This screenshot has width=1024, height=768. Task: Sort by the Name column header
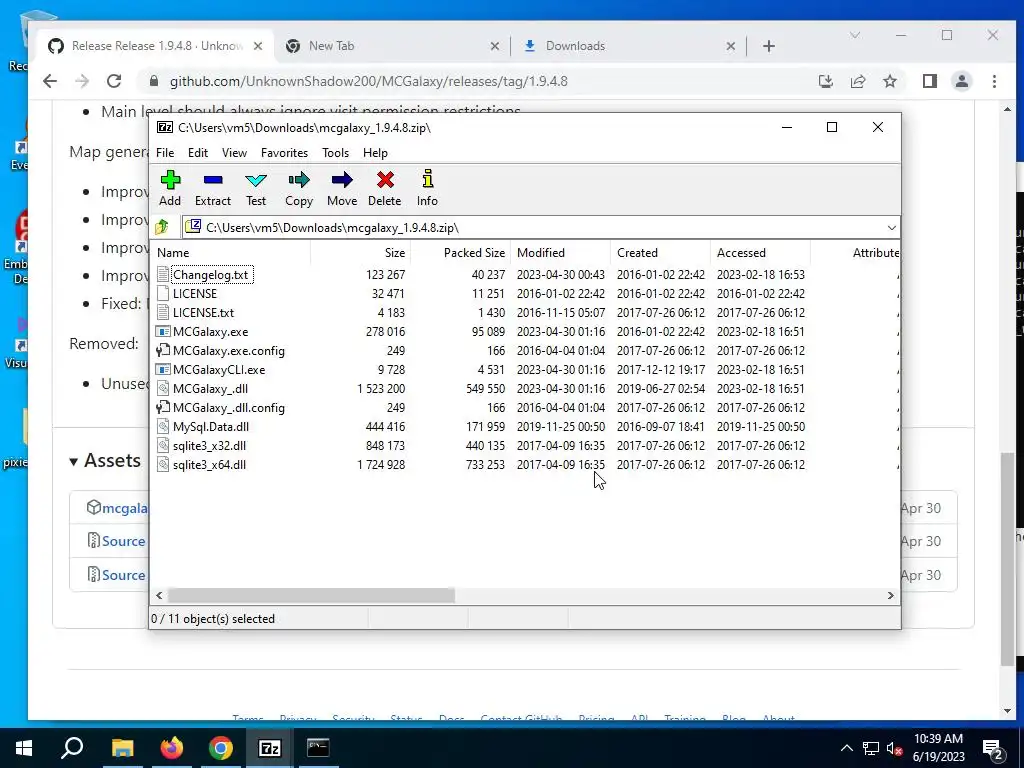pyautogui.click(x=230, y=253)
